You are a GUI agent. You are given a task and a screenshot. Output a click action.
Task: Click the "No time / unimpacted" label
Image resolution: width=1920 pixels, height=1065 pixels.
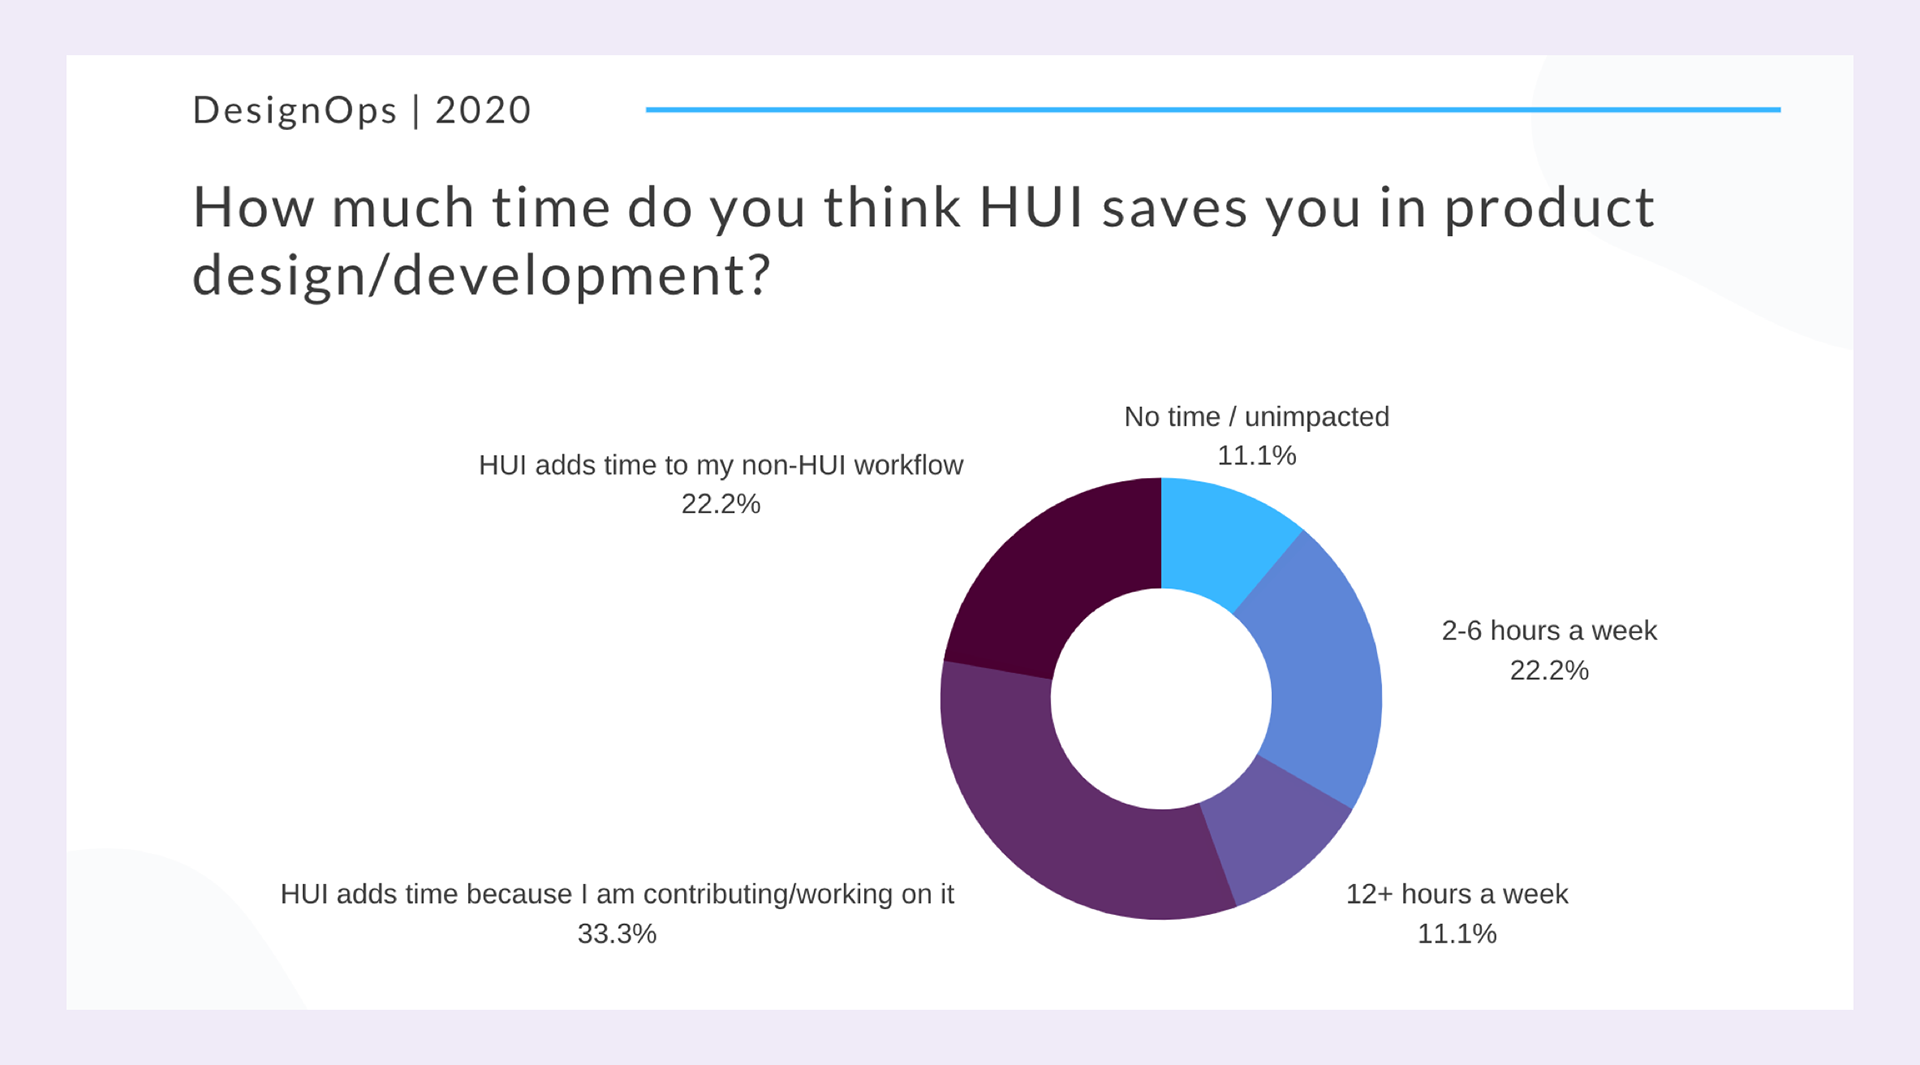point(1256,417)
